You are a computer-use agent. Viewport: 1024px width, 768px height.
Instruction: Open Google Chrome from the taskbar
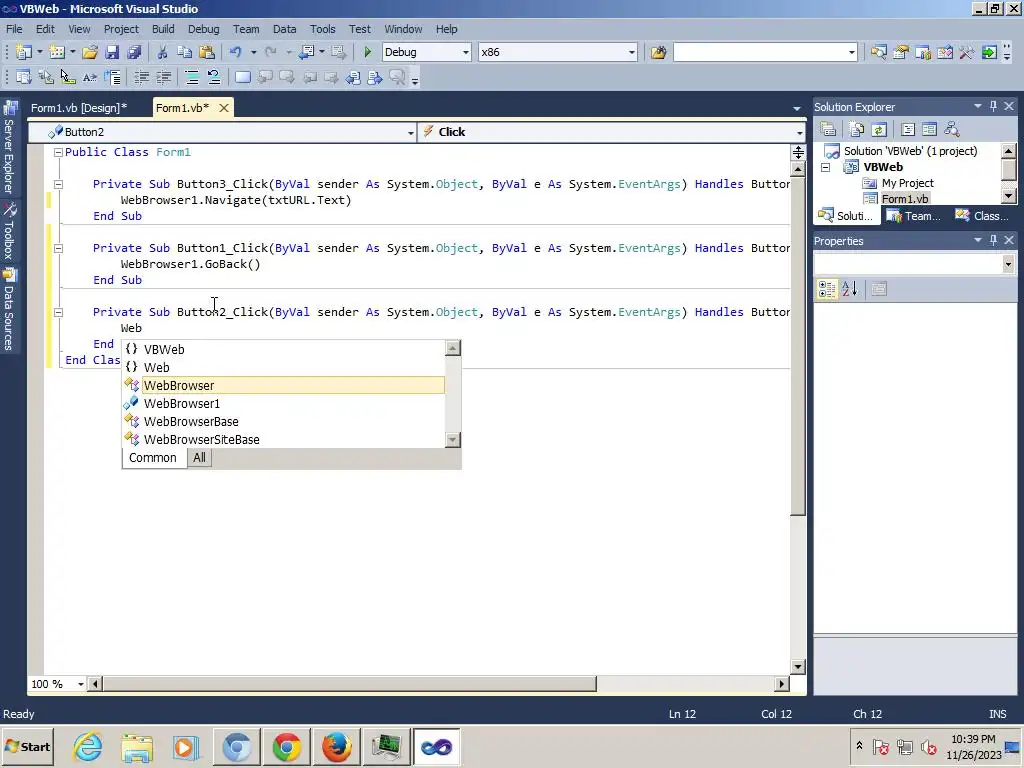tap(287, 747)
